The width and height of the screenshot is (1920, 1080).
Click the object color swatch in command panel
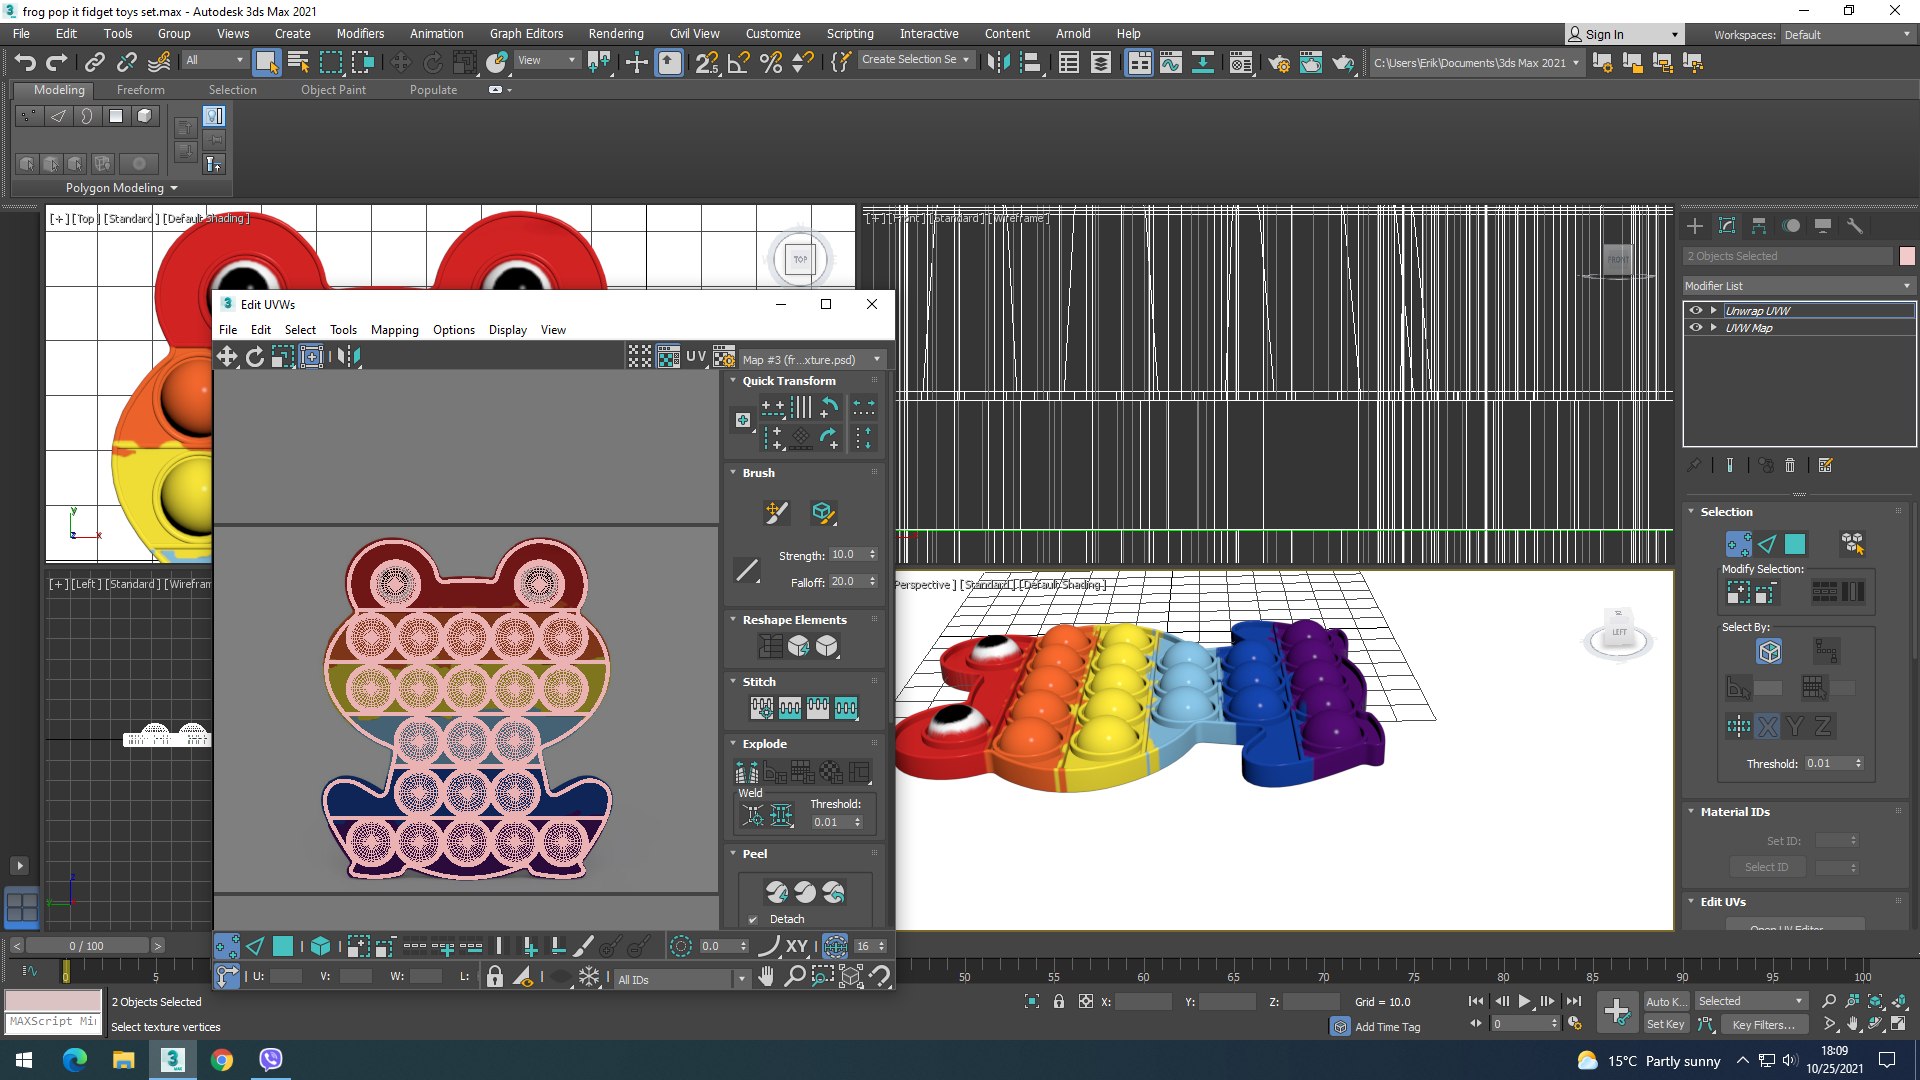point(1907,256)
